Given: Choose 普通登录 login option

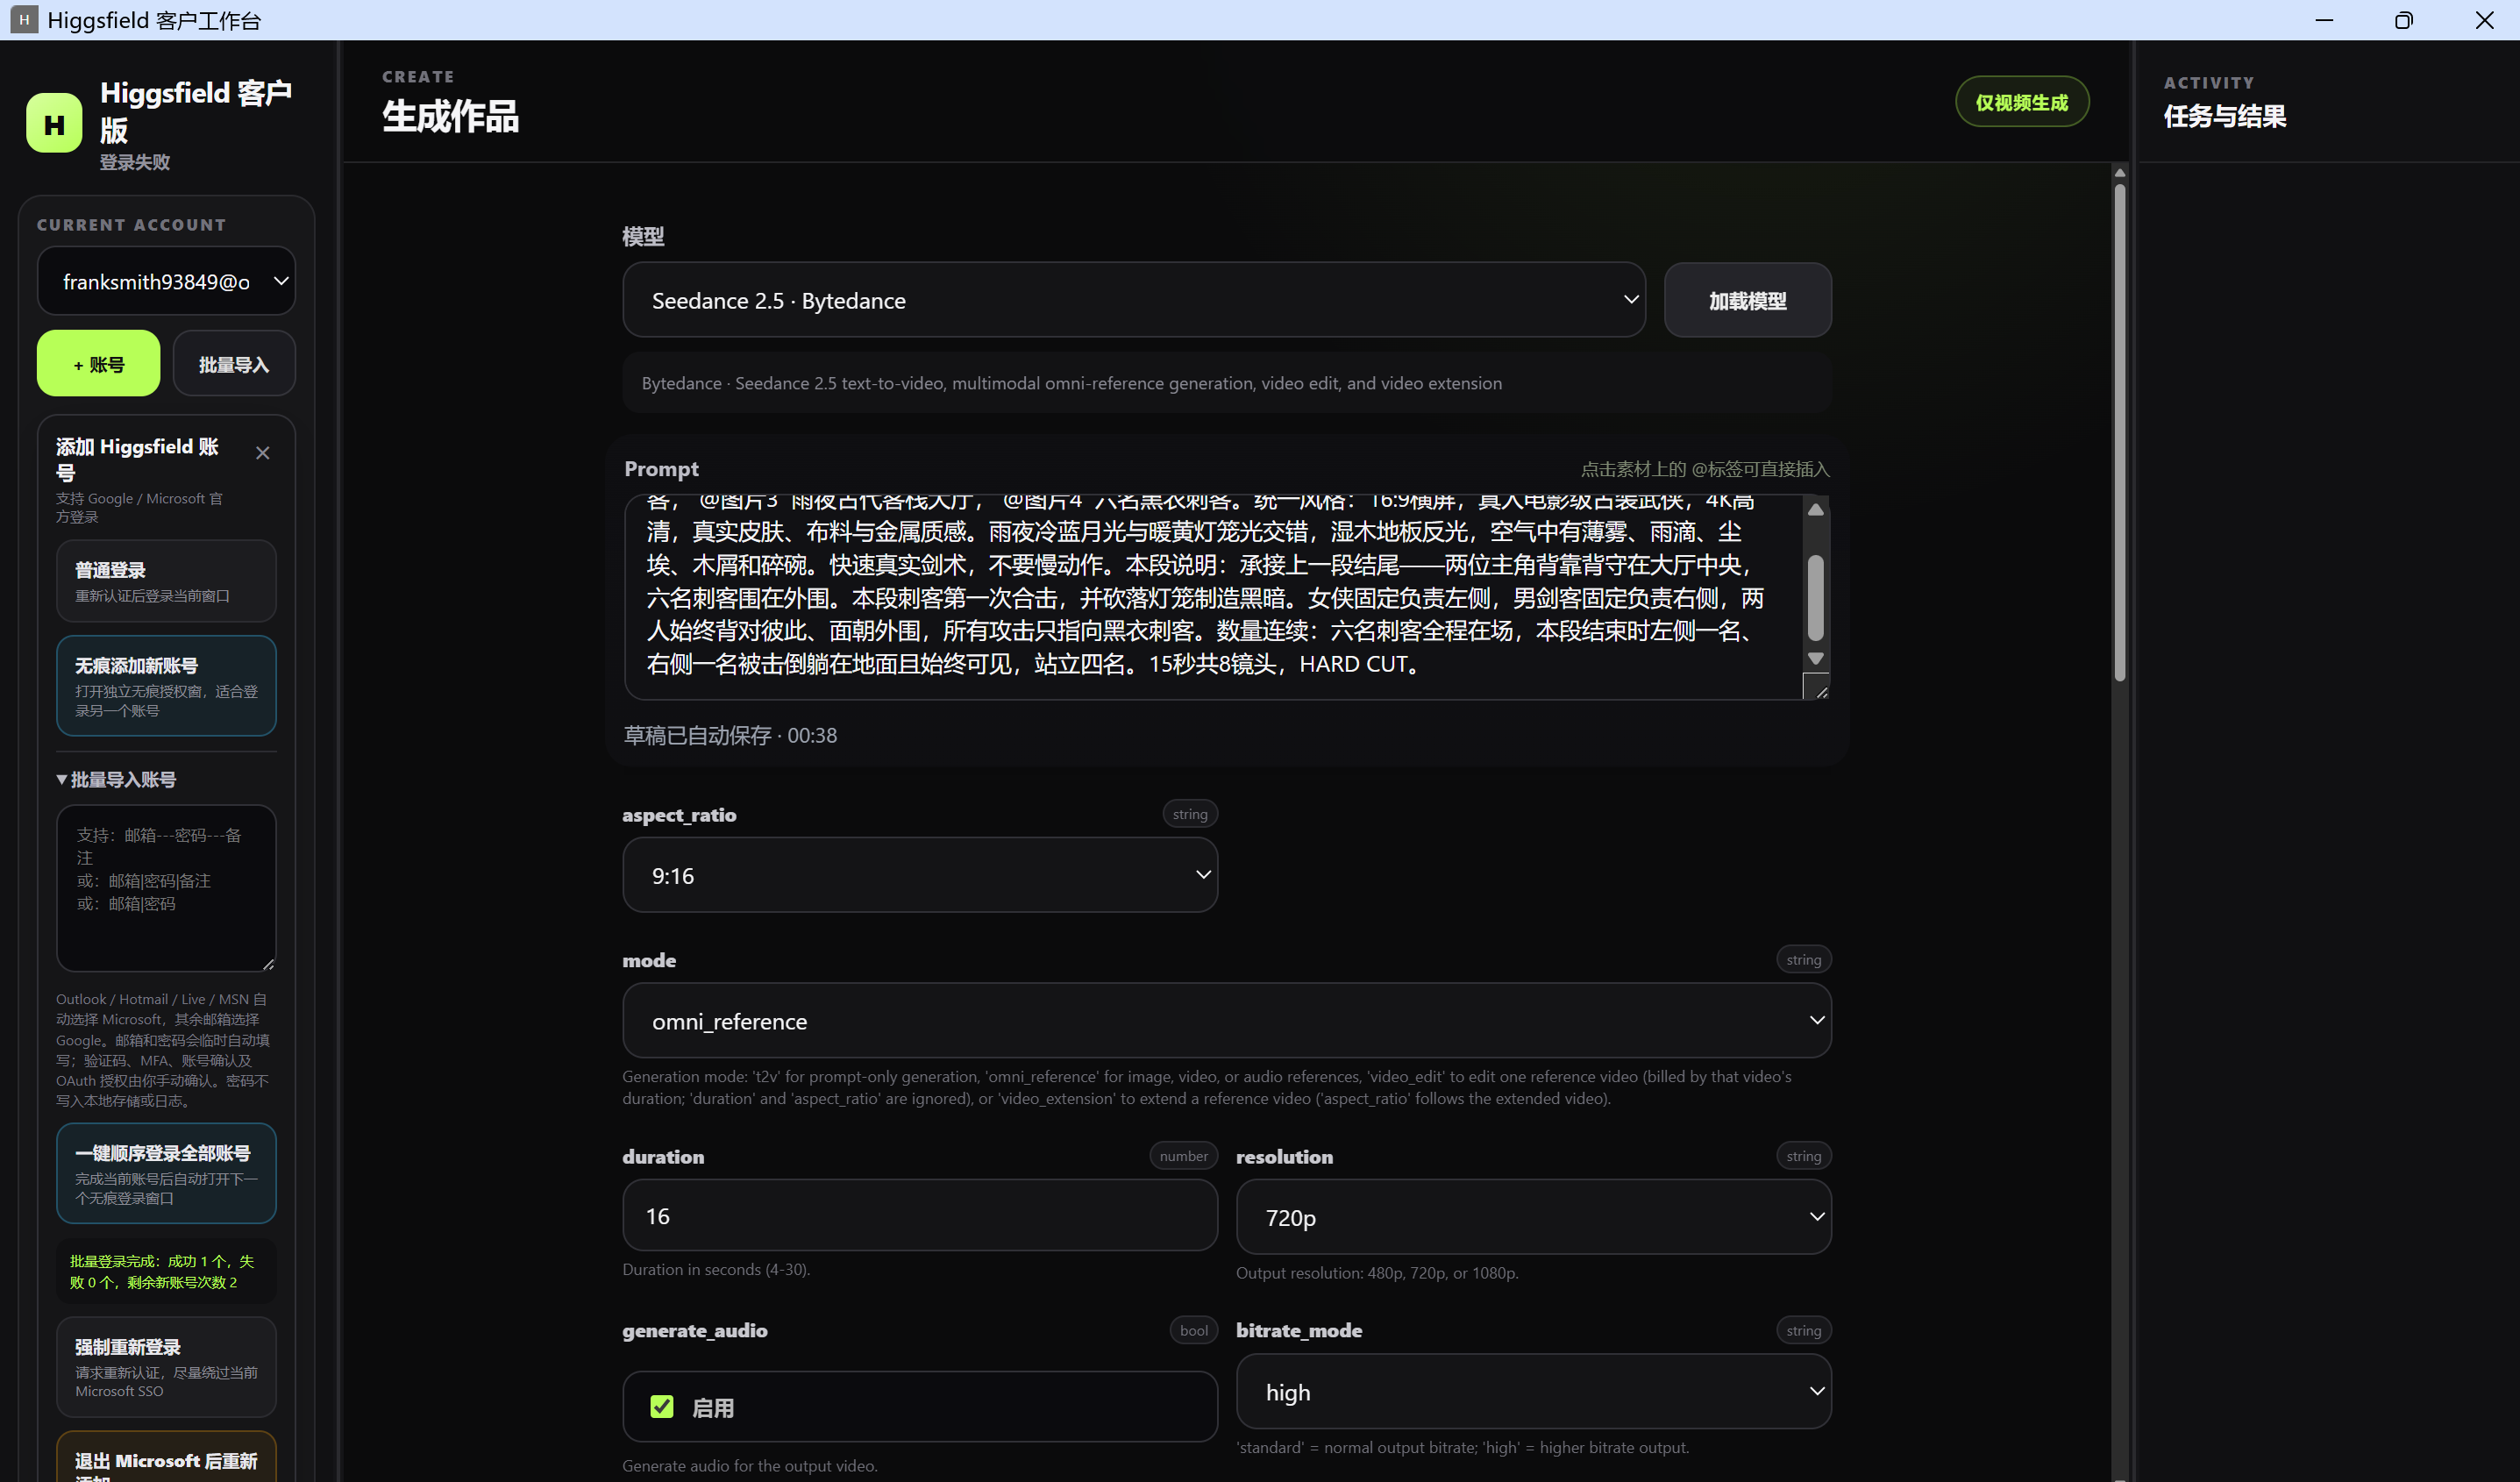Looking at the screenshot, I should point(166,581).
